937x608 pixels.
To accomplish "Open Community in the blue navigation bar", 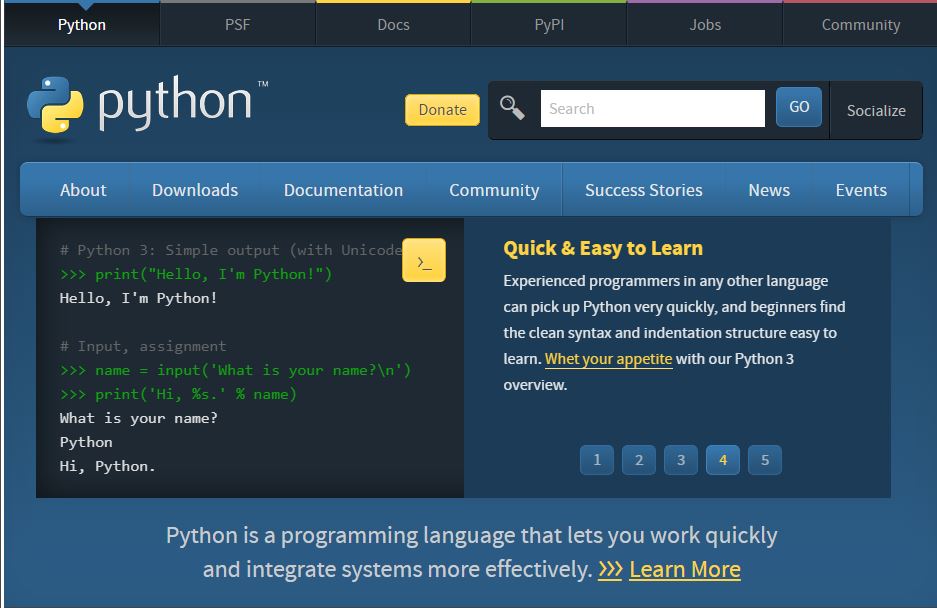I will click(494, 190).
